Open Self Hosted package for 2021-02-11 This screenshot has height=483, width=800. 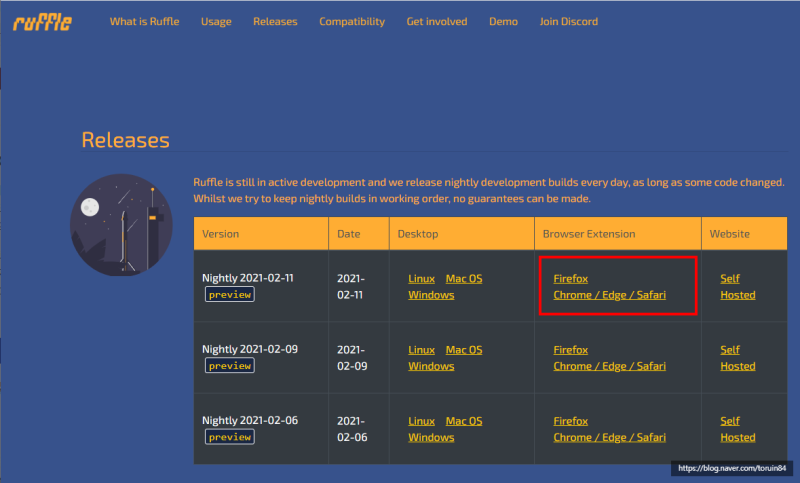click(738, 287)
